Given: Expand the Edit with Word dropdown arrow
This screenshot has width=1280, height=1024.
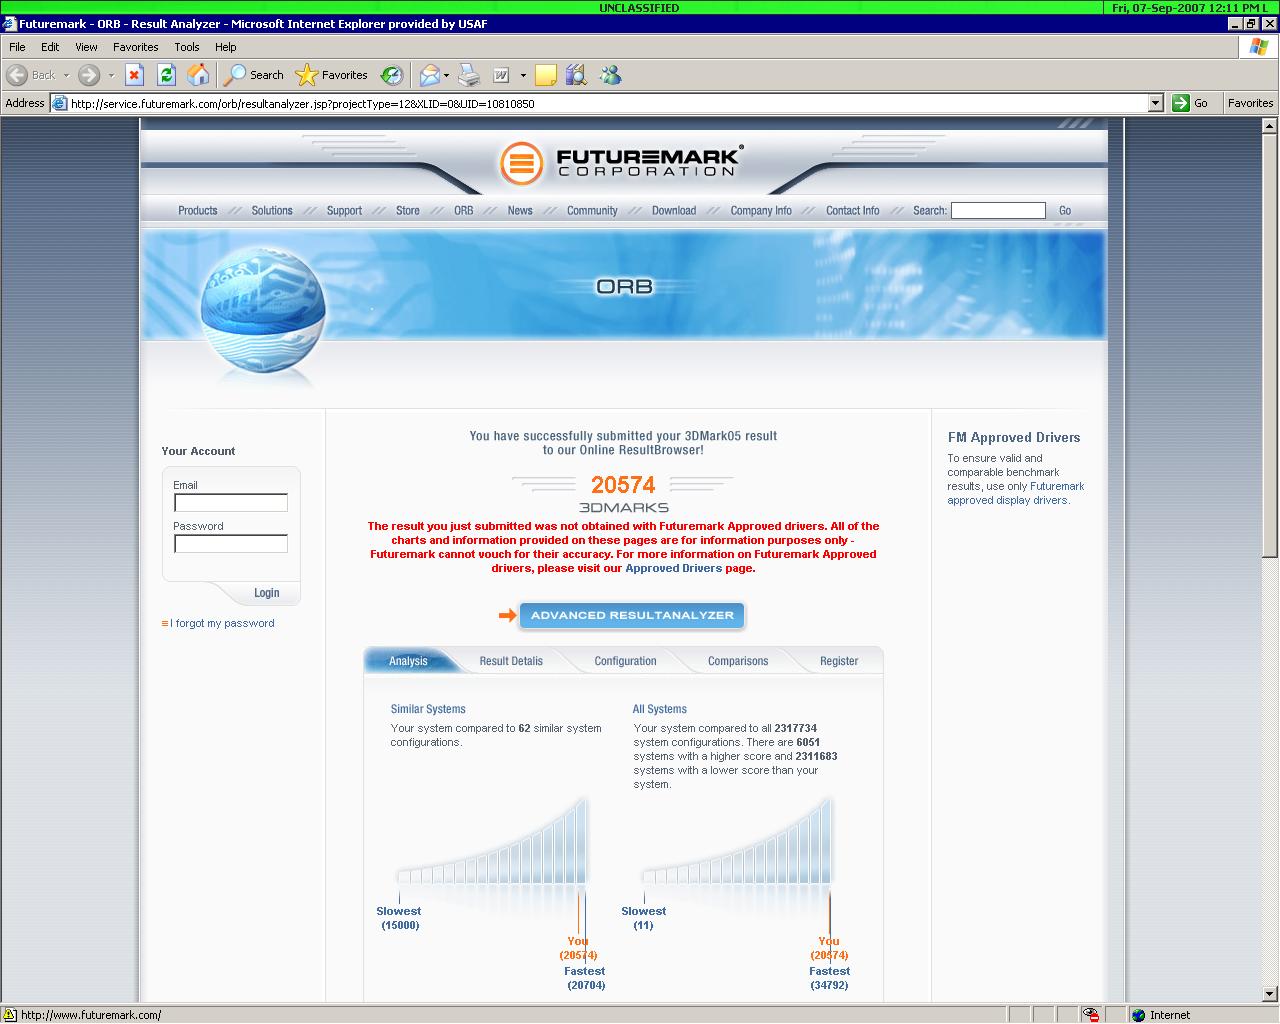Looking at the screenshot, I should tap(522, 75).
